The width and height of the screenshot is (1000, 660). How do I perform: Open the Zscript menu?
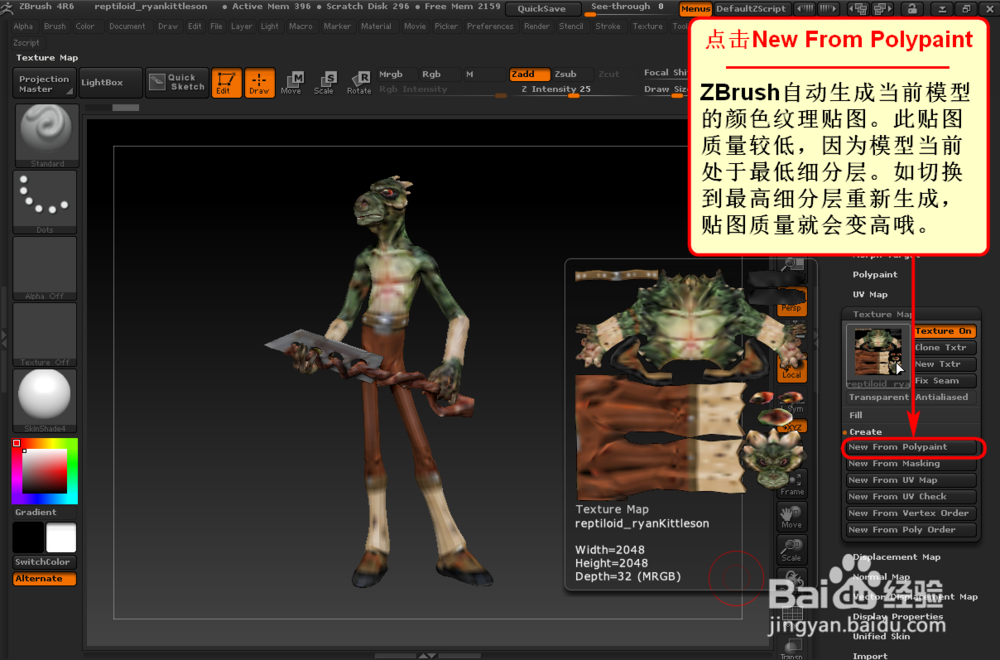click(x=26, y=43)
